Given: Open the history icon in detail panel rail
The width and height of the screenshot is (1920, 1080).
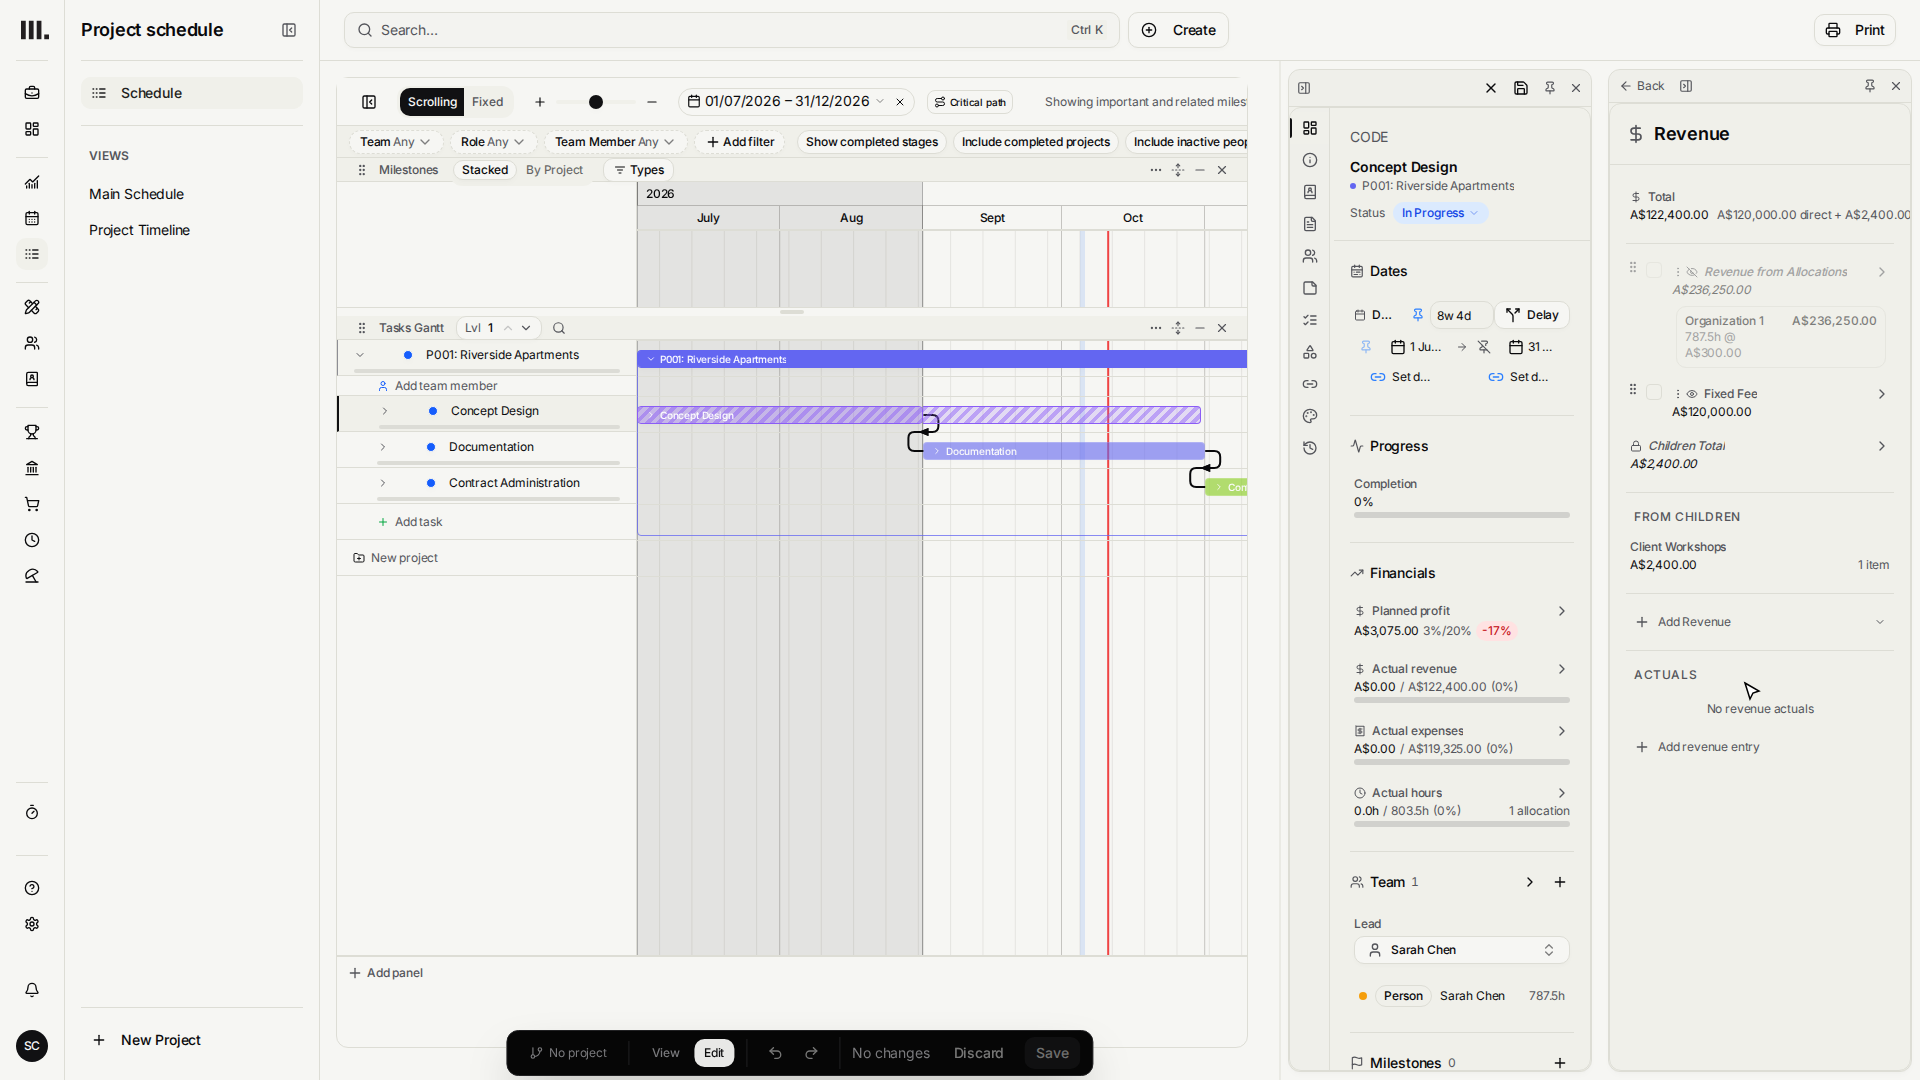Looking at the screenshot, I should [1310, 448].
